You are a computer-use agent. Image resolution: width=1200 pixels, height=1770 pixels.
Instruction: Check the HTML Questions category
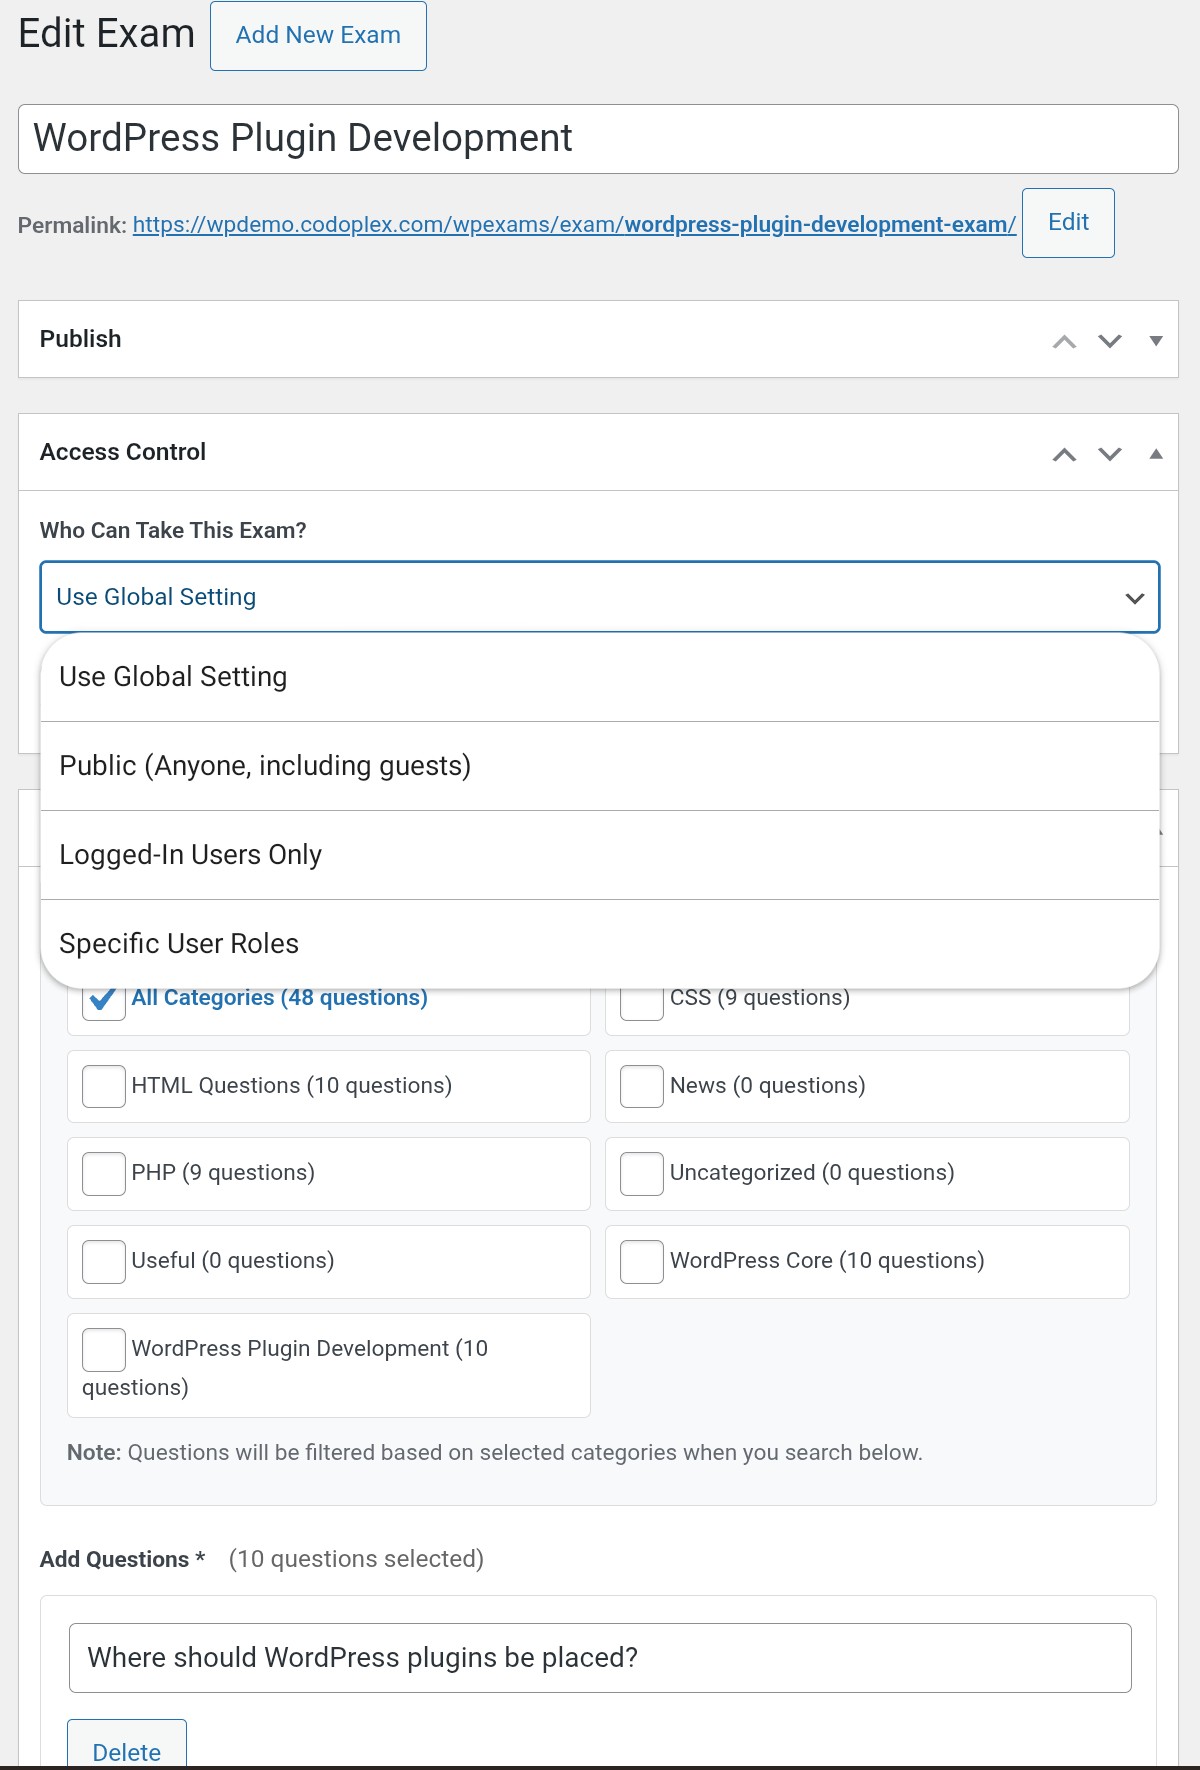(102, 1086)
